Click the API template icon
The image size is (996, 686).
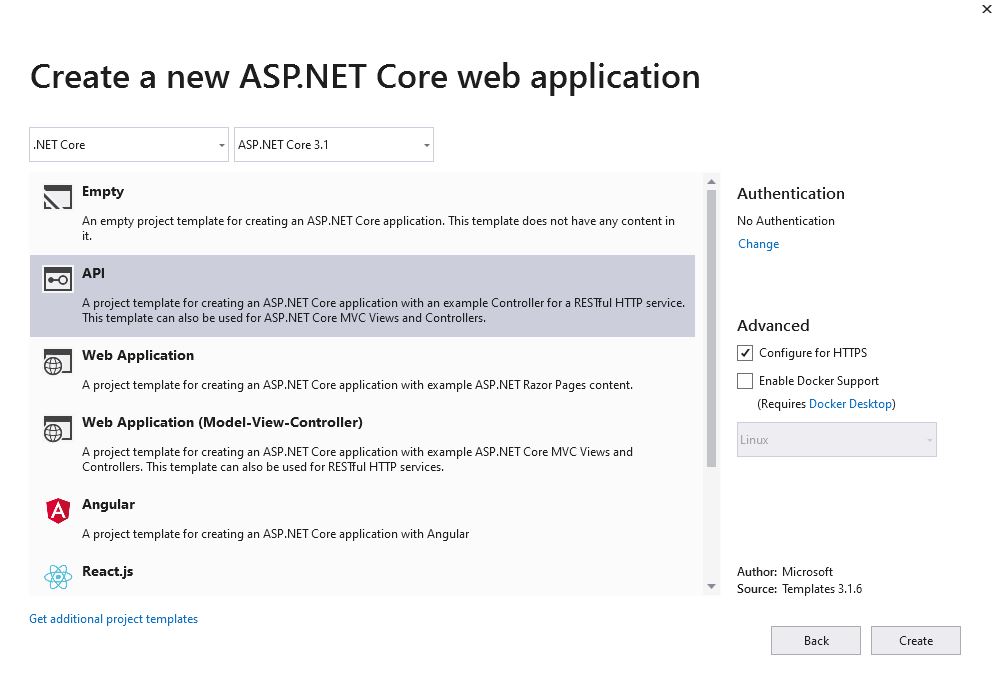tap(57, 277)
